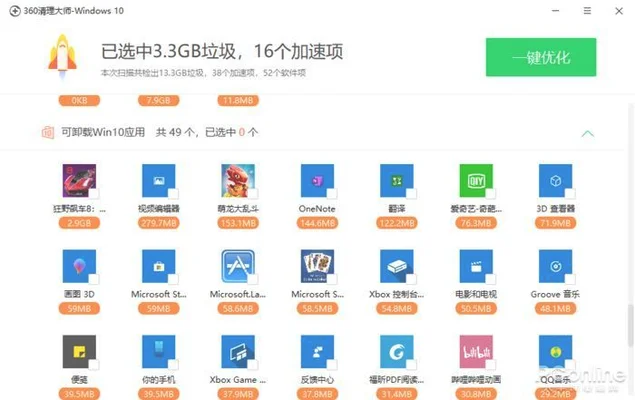Click the Xbox Game app icon
The width and height of the screenshot is (635, 400).
coord(238,351)
